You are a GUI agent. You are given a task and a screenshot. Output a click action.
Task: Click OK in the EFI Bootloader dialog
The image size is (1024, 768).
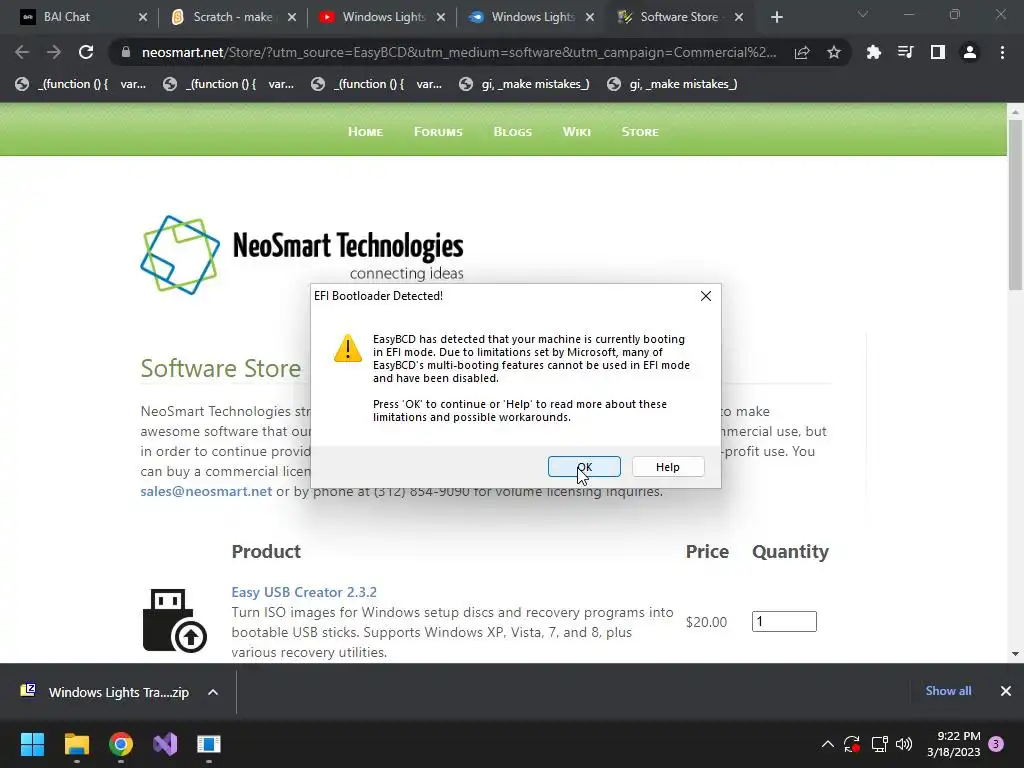click(x=584, y=466)
